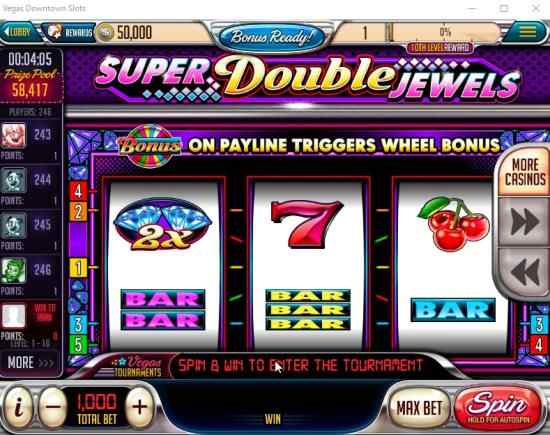Click the Vegas Tournaments logo

pyautogui.click(x=139, y=367)
